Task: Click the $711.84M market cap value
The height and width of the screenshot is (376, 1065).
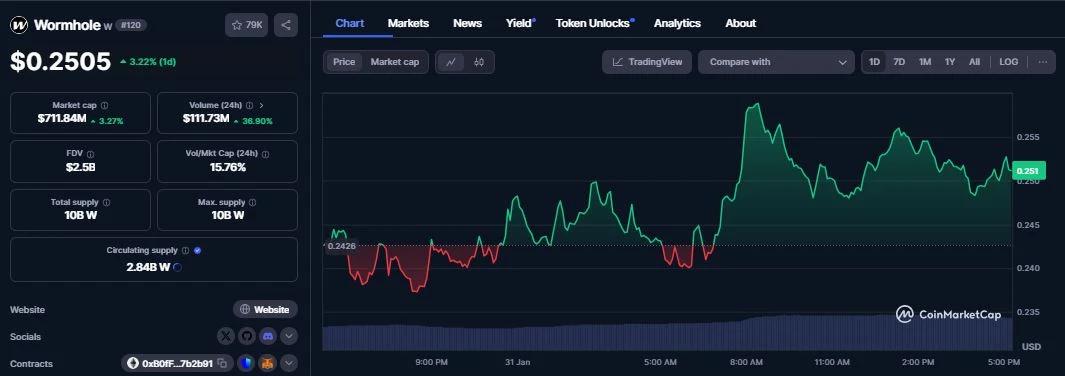Action: (62, 119)
